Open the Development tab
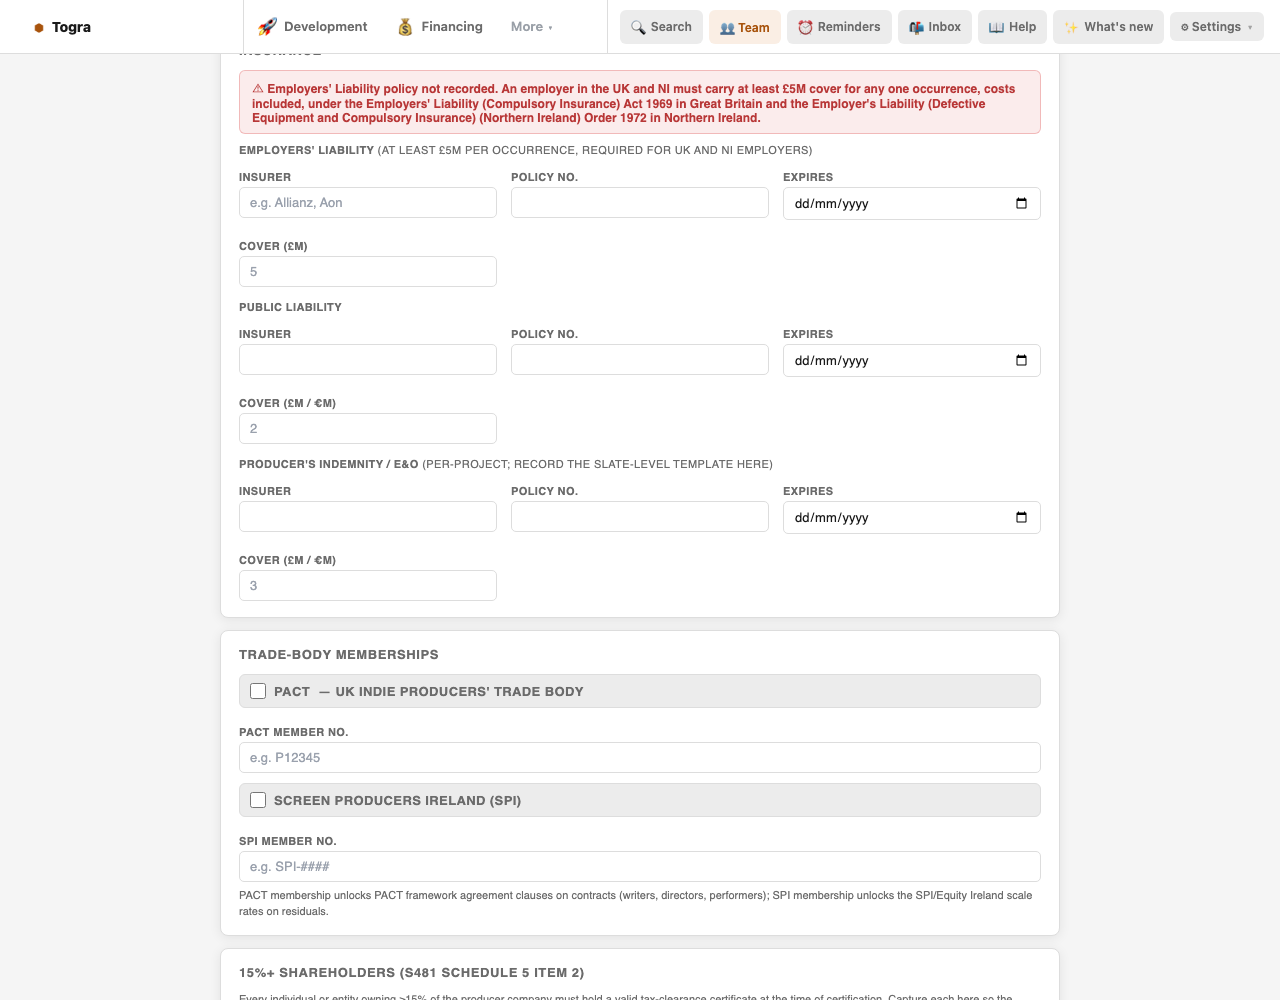1280x1000 pixels. 313,27
